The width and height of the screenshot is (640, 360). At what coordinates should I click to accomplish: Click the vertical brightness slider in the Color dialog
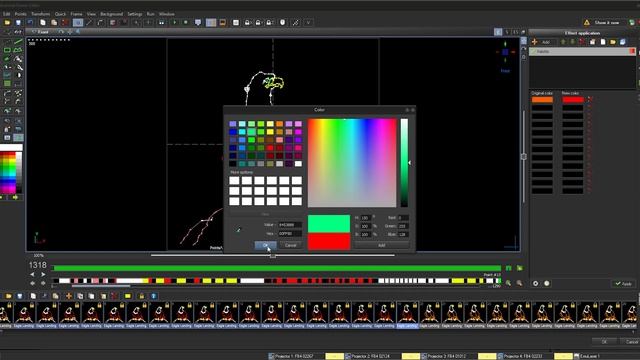tap(404, 163)
